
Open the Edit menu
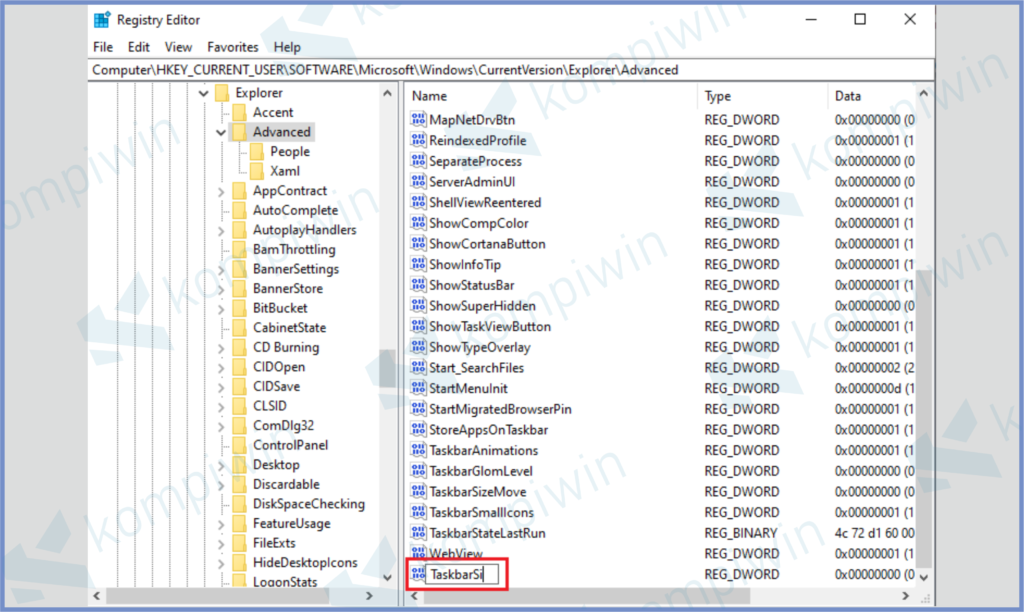[139, 47]
